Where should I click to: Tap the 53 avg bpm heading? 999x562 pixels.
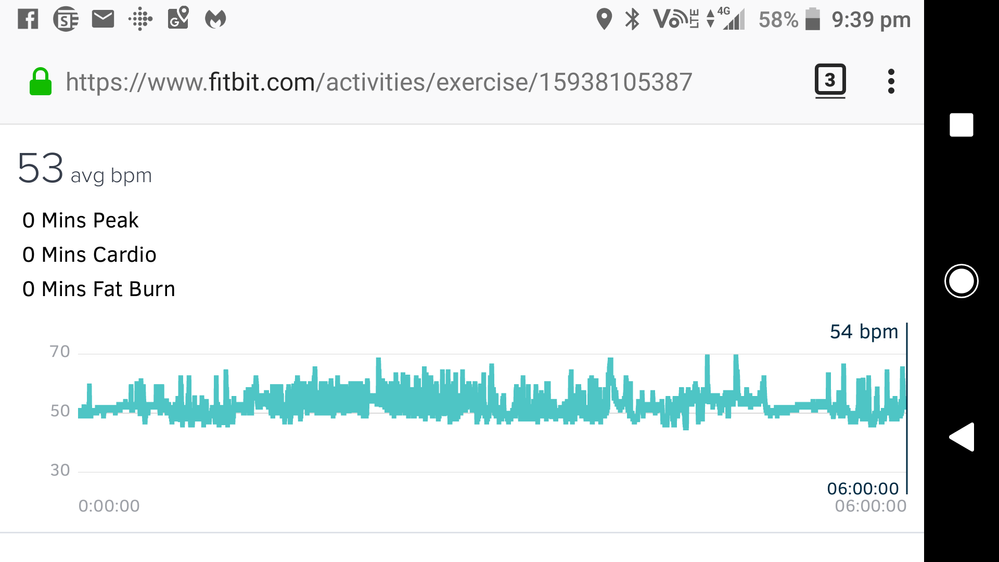coord(85,169)
